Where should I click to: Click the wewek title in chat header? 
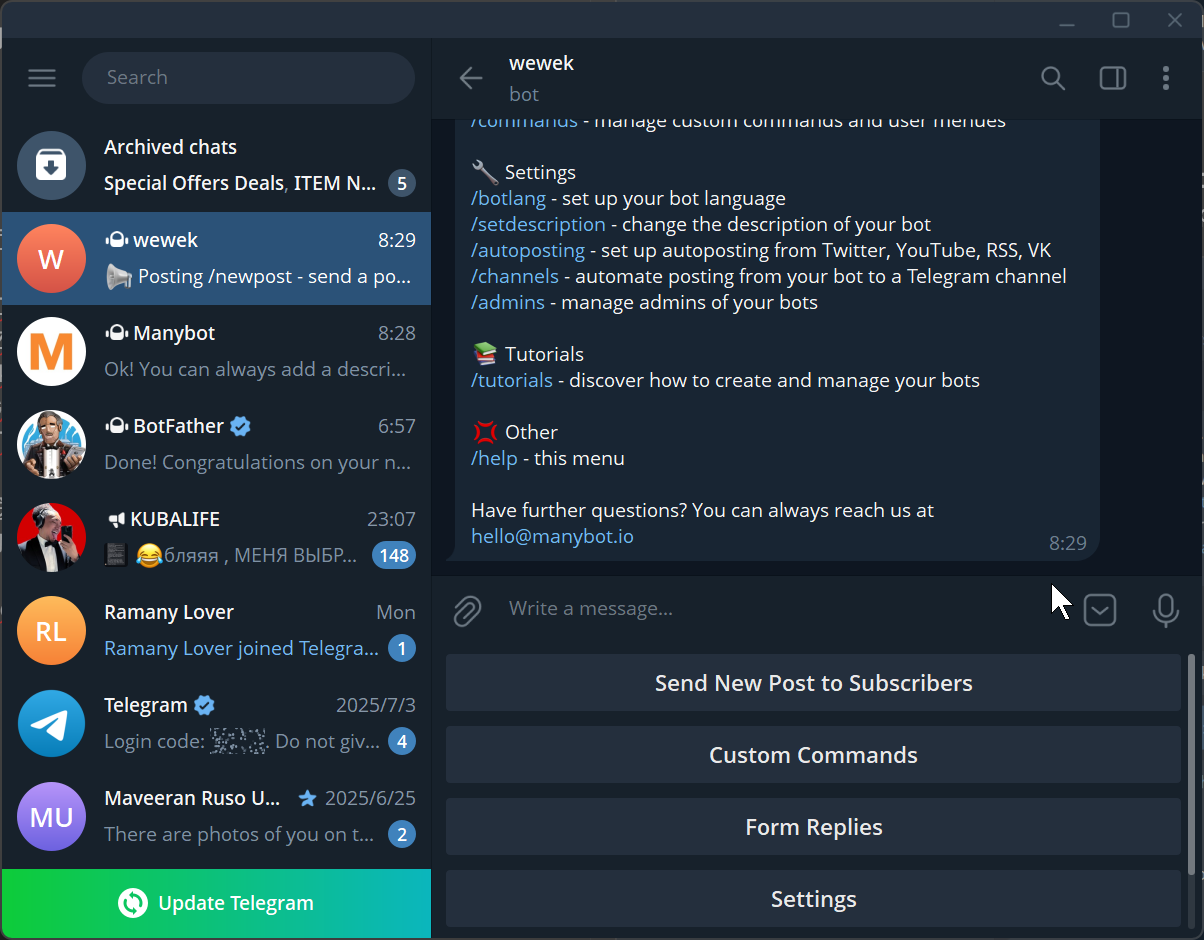coord(541,63)
